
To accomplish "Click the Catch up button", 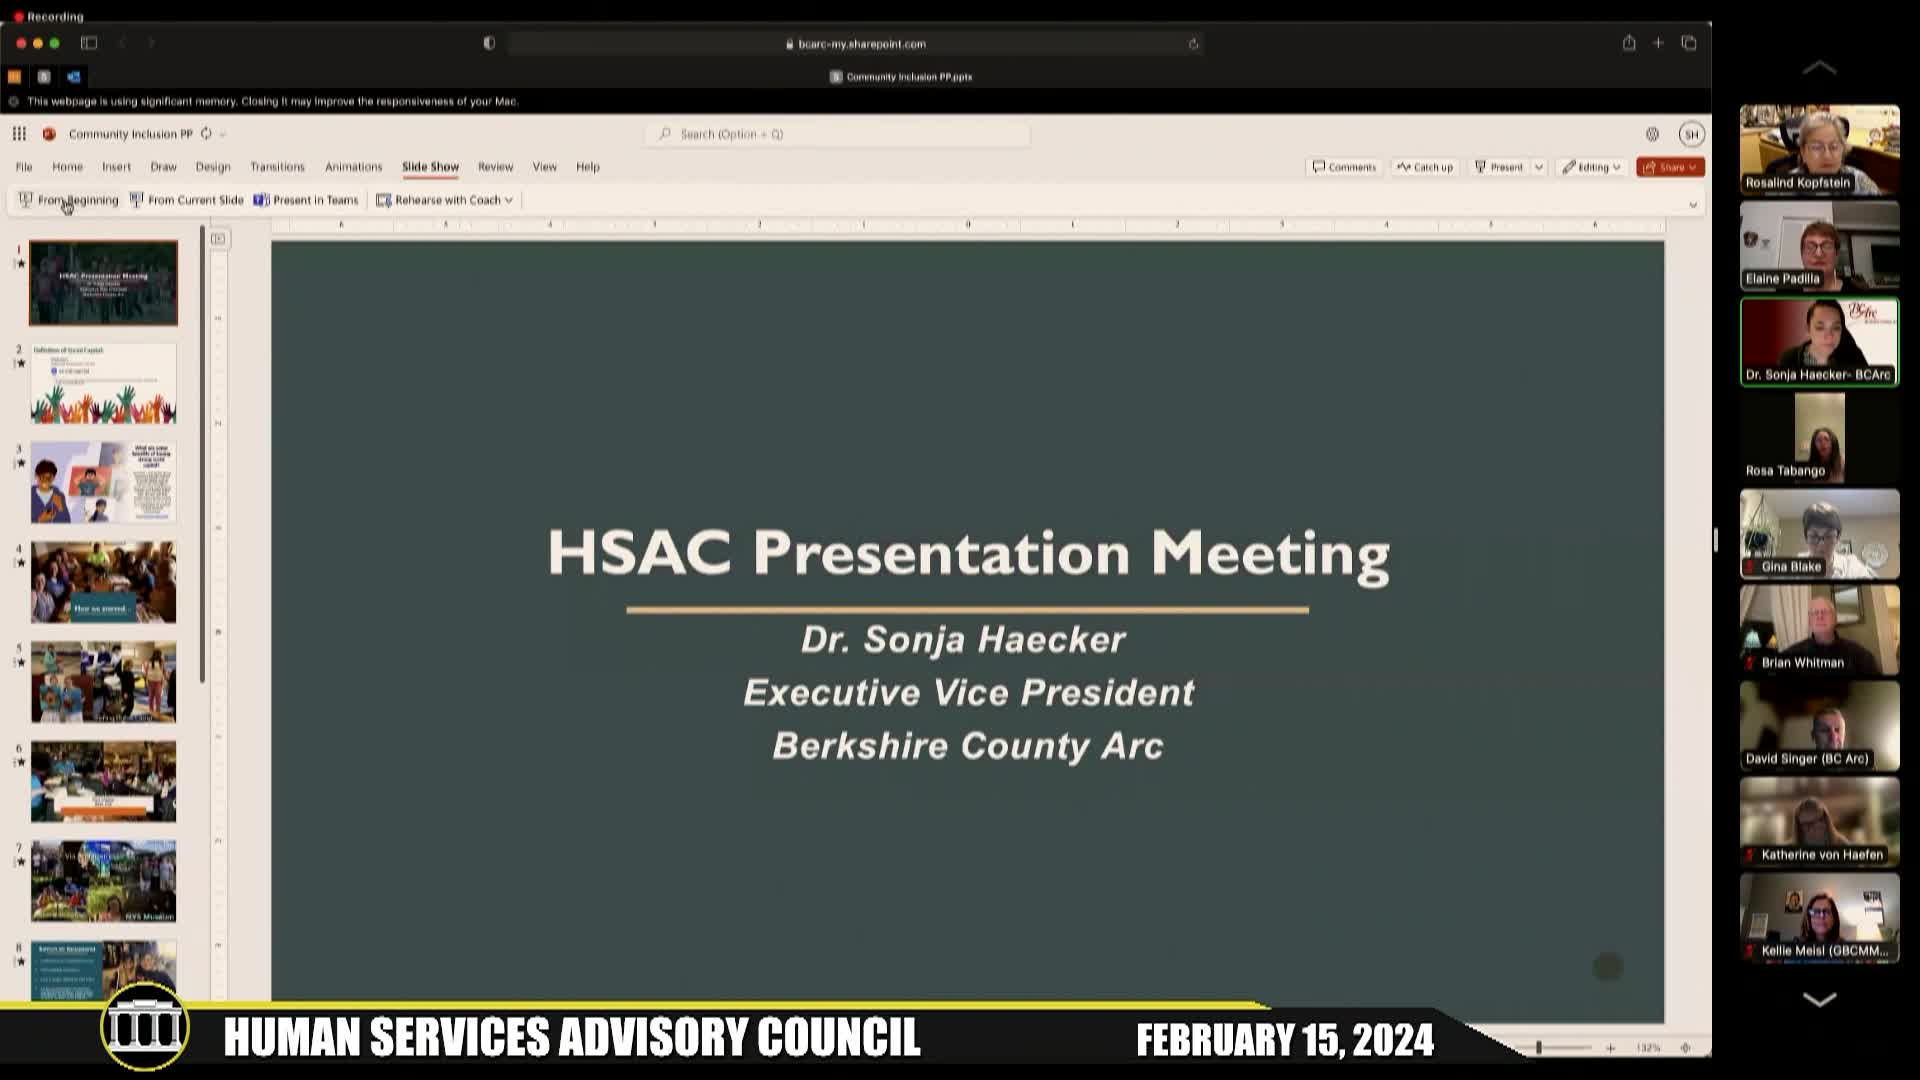I will 1425,167.
